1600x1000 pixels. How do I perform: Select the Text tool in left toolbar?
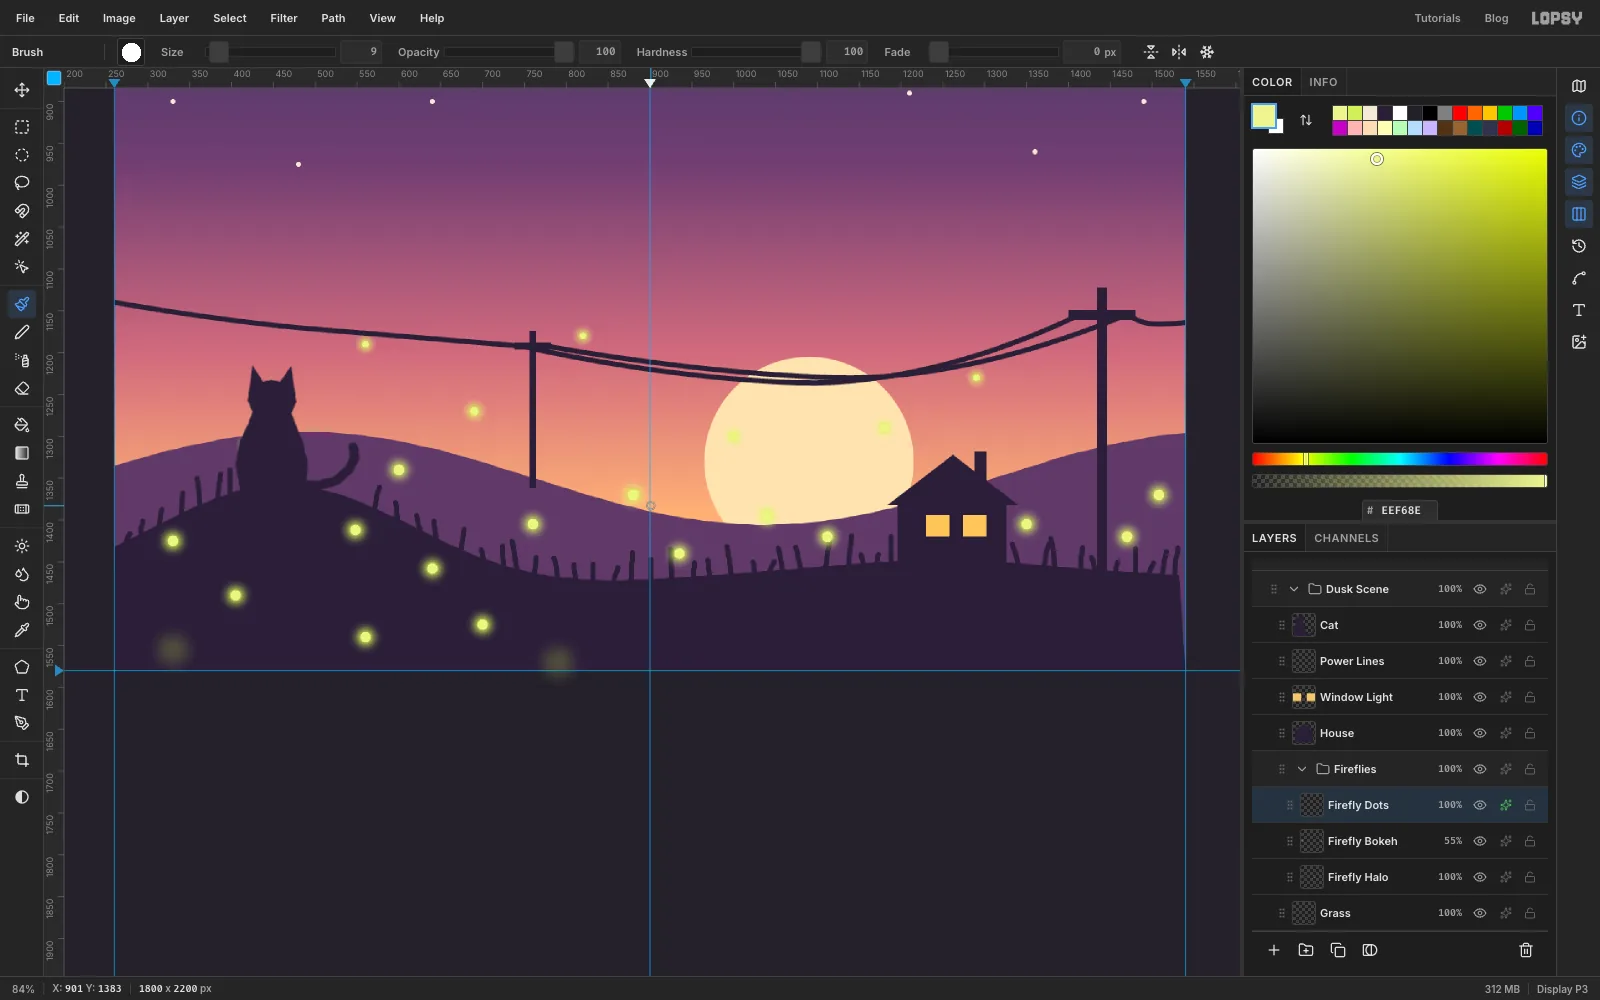(x=22, y=695)
